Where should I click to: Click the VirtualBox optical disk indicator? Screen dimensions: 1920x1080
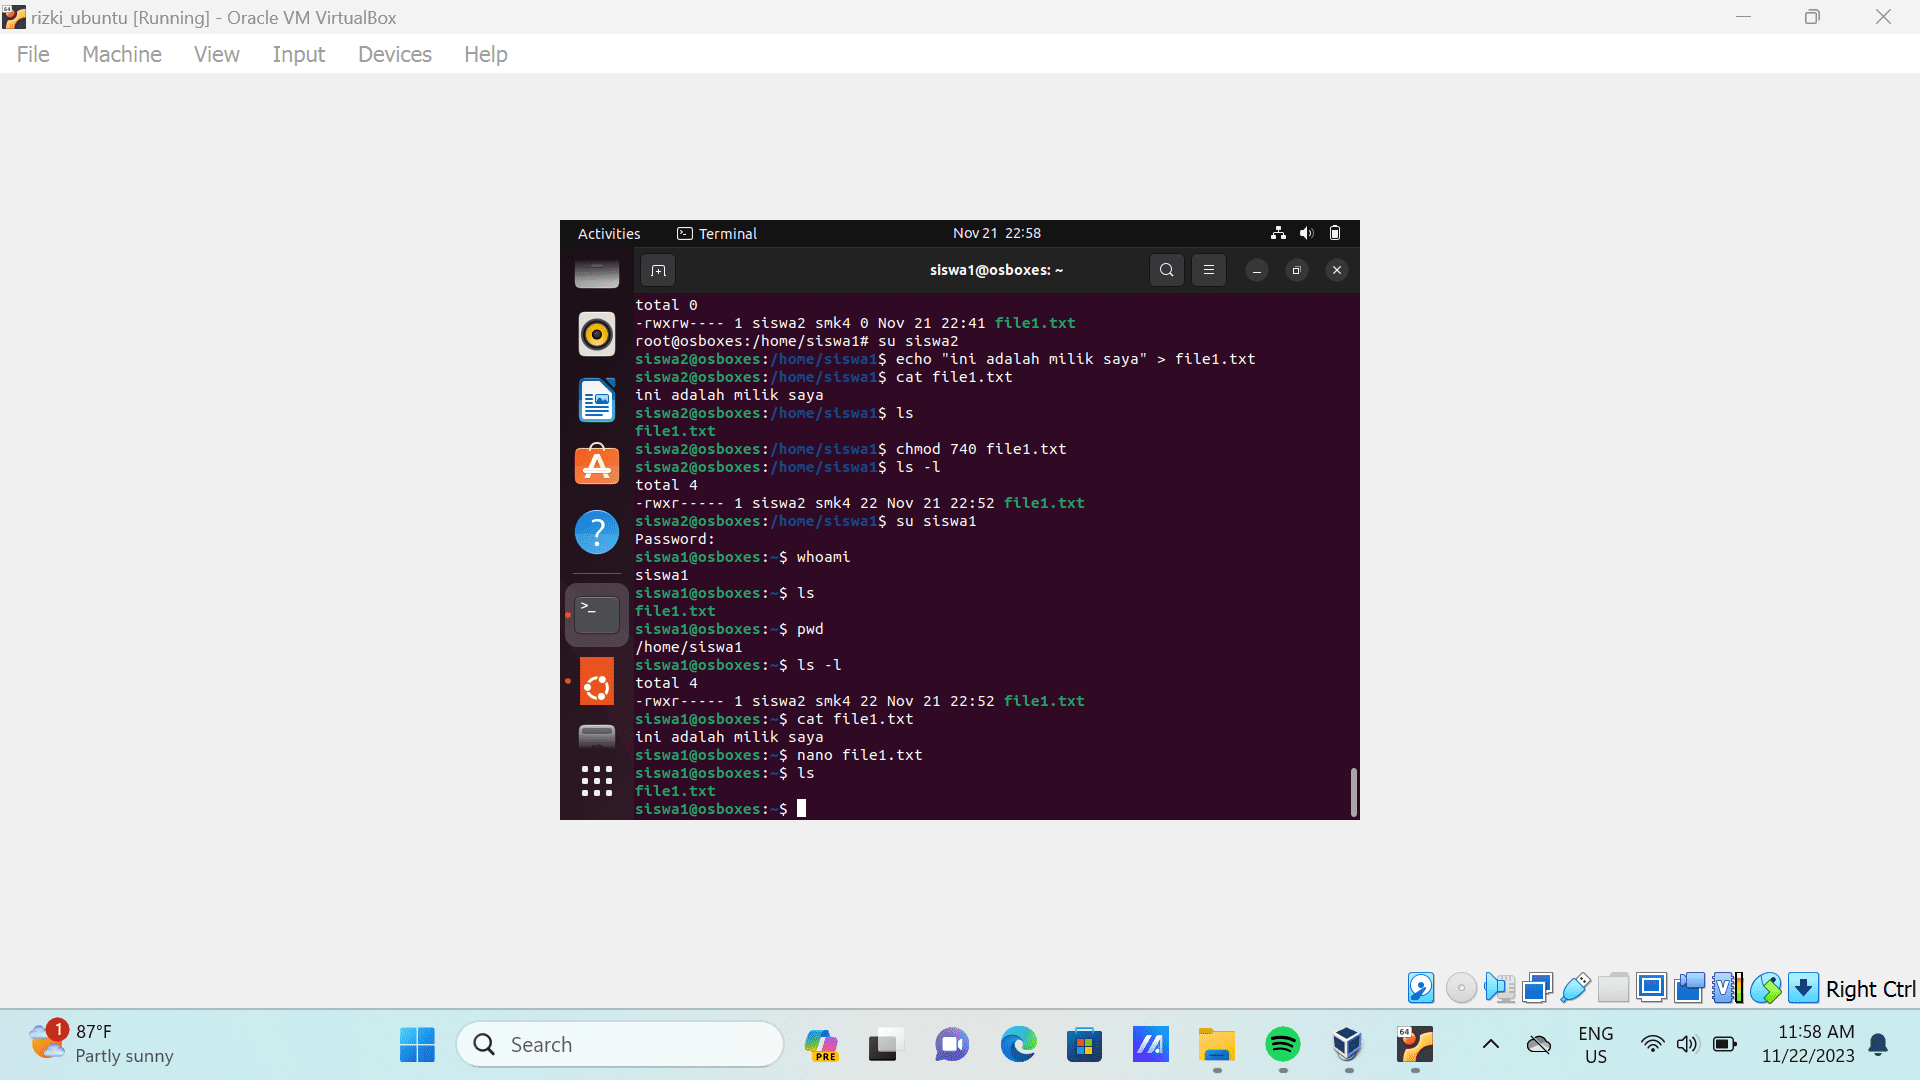1461,988
